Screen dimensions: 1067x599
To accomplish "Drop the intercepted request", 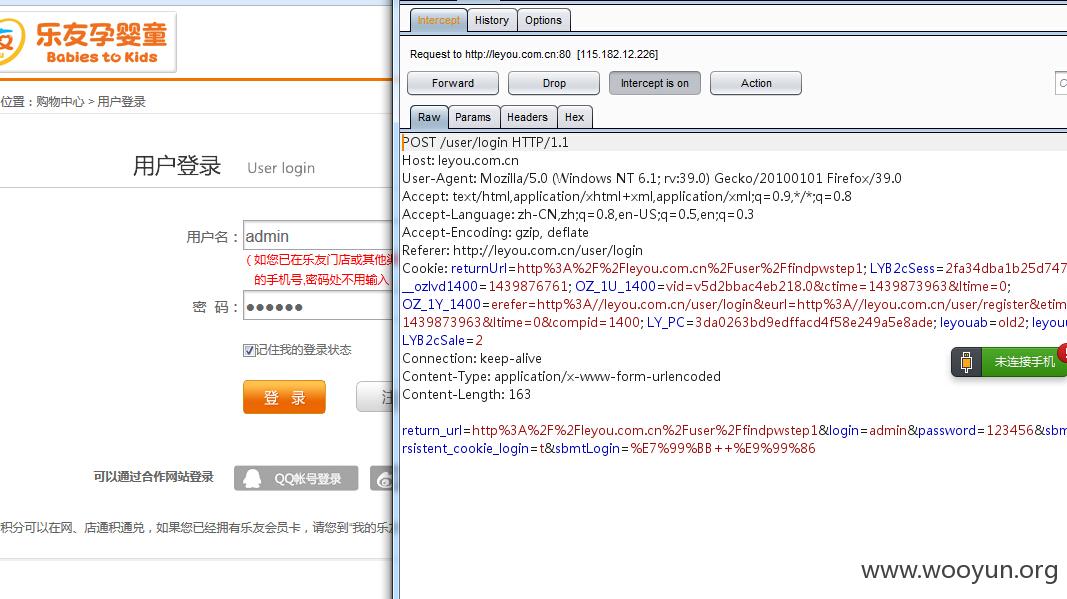I will pos(554,83).
